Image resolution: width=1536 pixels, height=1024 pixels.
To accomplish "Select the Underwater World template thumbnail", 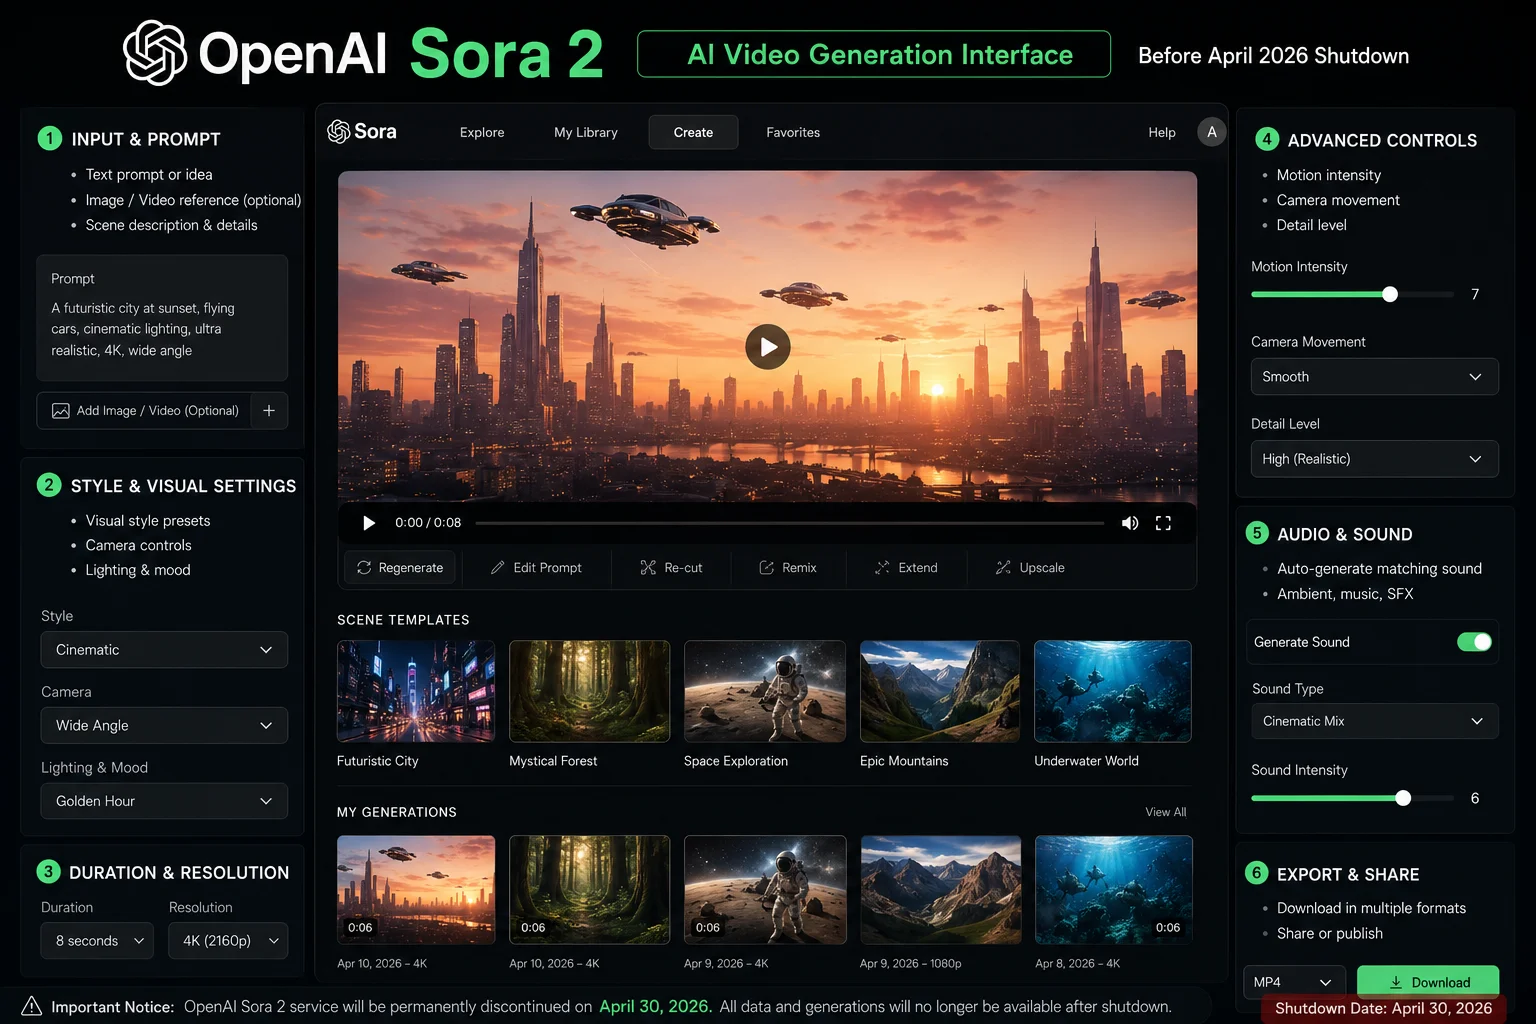I will tap(1113, 691).
